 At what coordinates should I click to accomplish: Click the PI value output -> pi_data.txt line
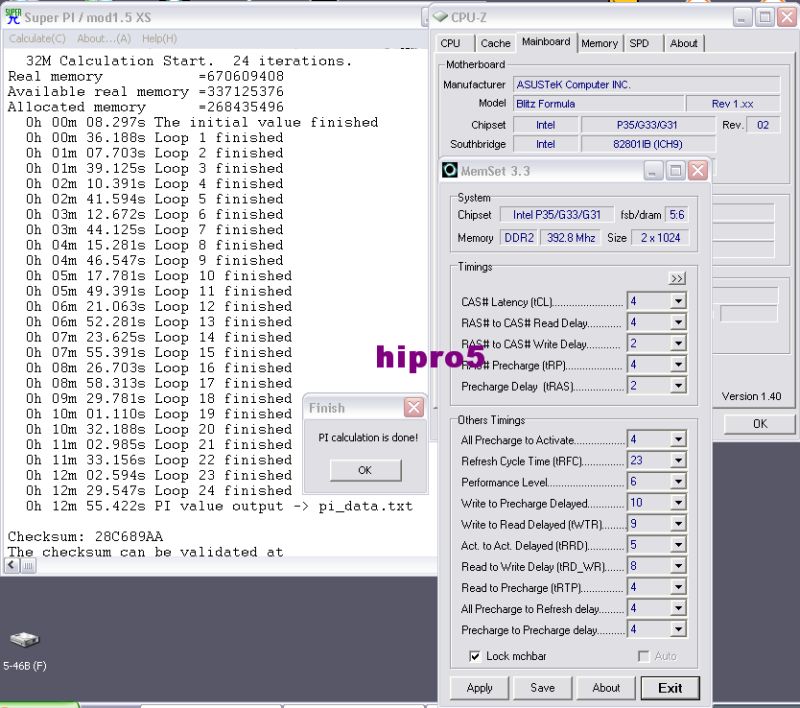(219, 506)
